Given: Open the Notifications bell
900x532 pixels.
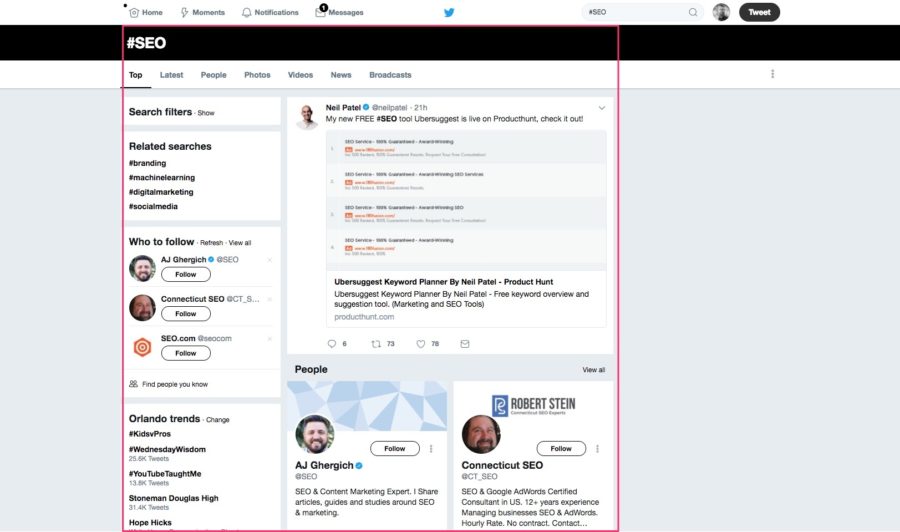Looking at the screenshot, I should point(270,12).
